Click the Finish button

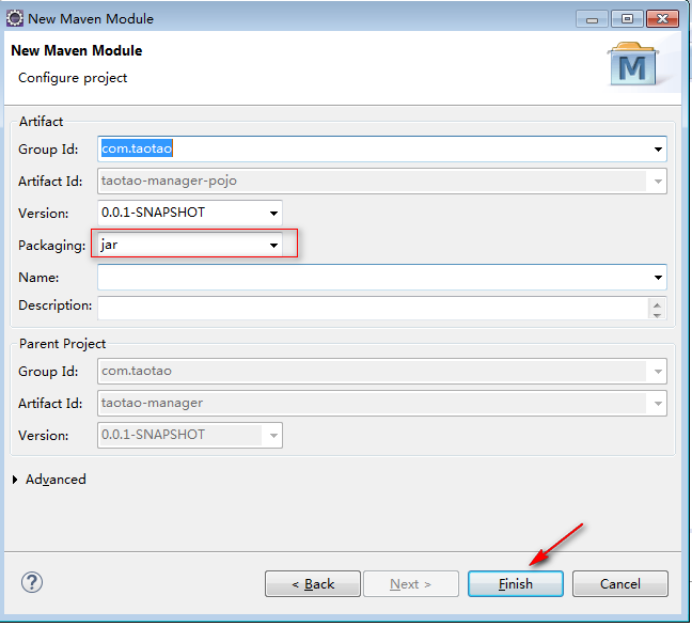[515, 584]
